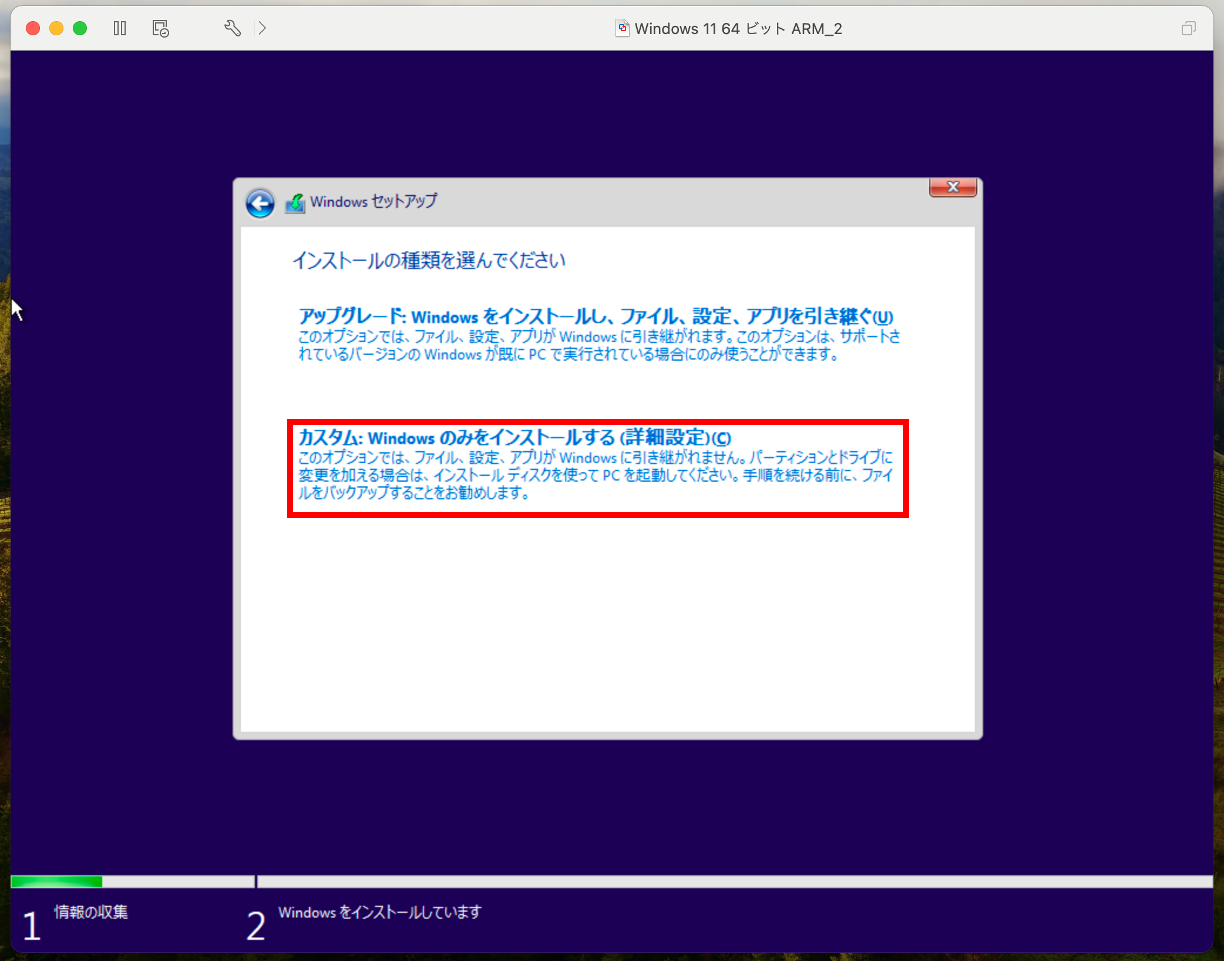Viewport: 1224px width, 962px height.
Task: Choose Custom (カスタム) Windows-only install option
Action: point(598,468)
